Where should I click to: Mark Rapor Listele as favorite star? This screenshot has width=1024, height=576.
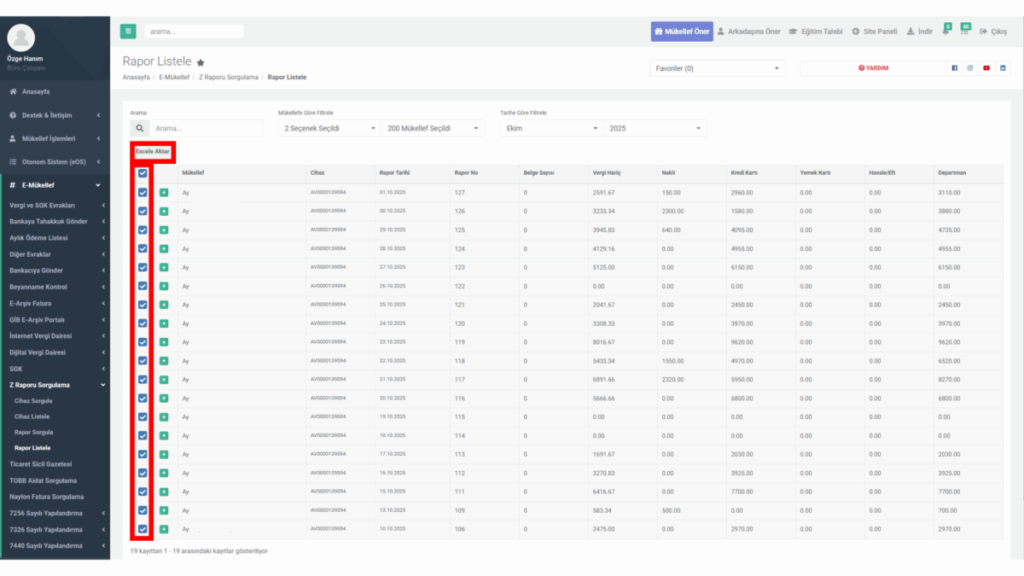(x=200, y=63)
